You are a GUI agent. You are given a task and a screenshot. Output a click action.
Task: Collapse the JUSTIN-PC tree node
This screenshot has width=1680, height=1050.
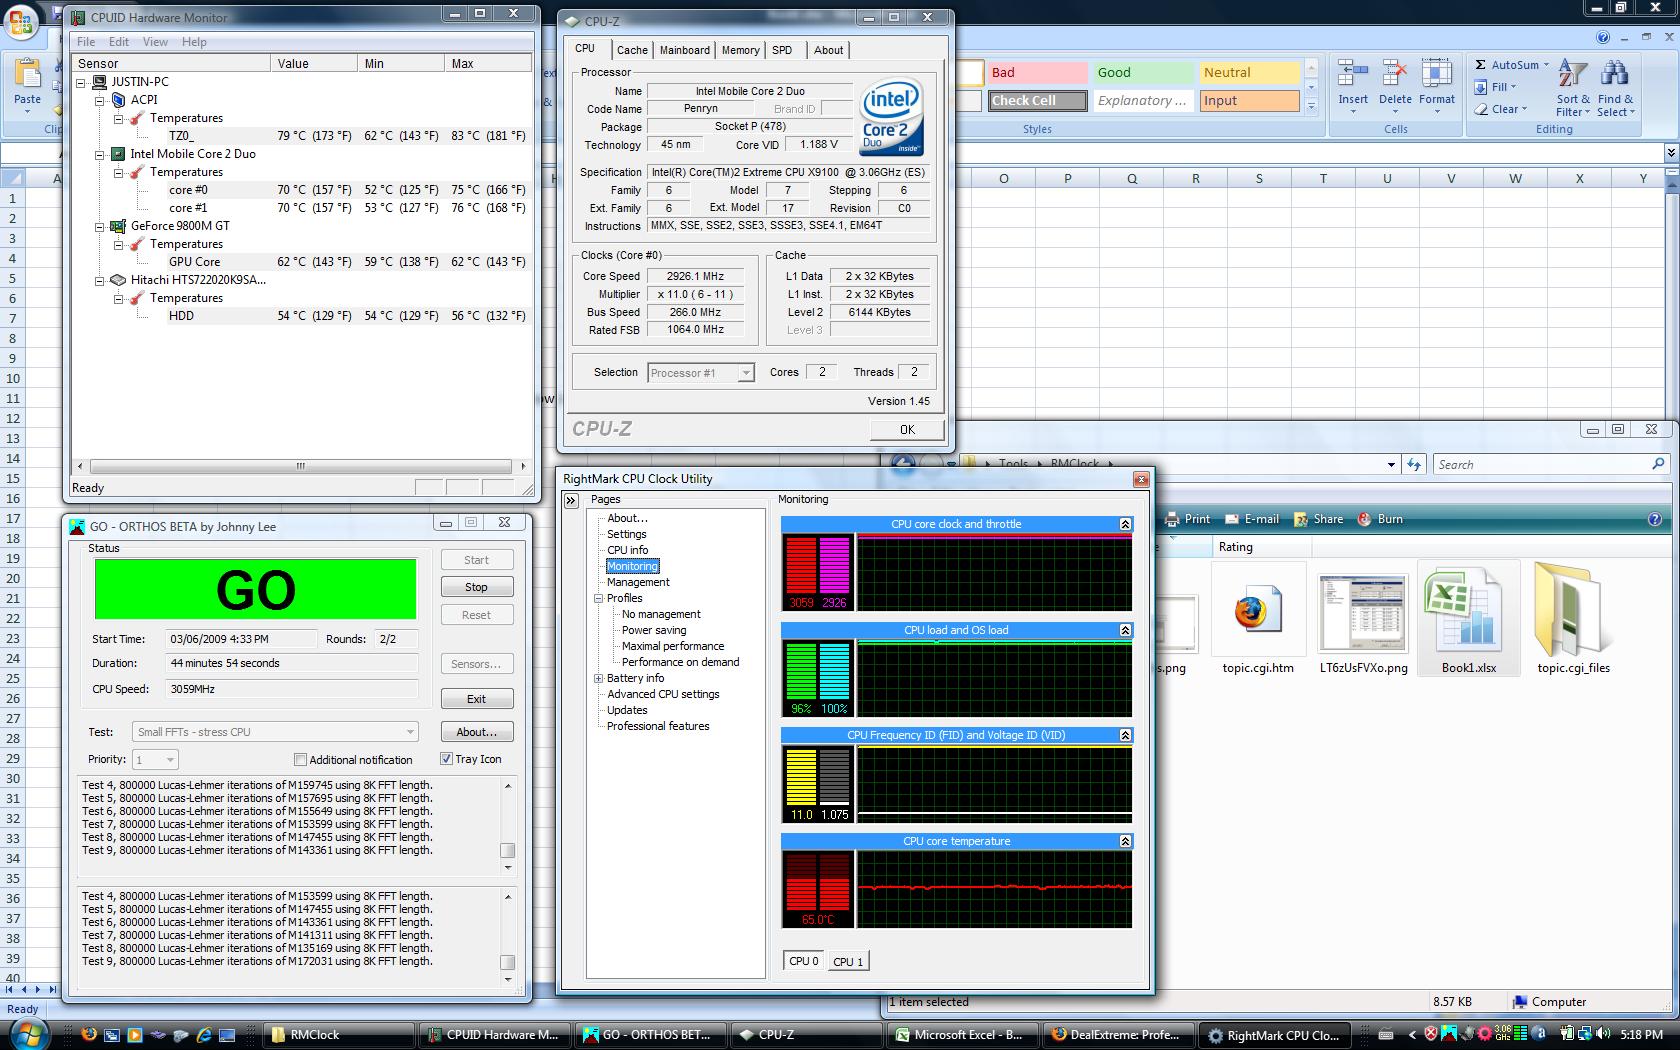[81, 82]
